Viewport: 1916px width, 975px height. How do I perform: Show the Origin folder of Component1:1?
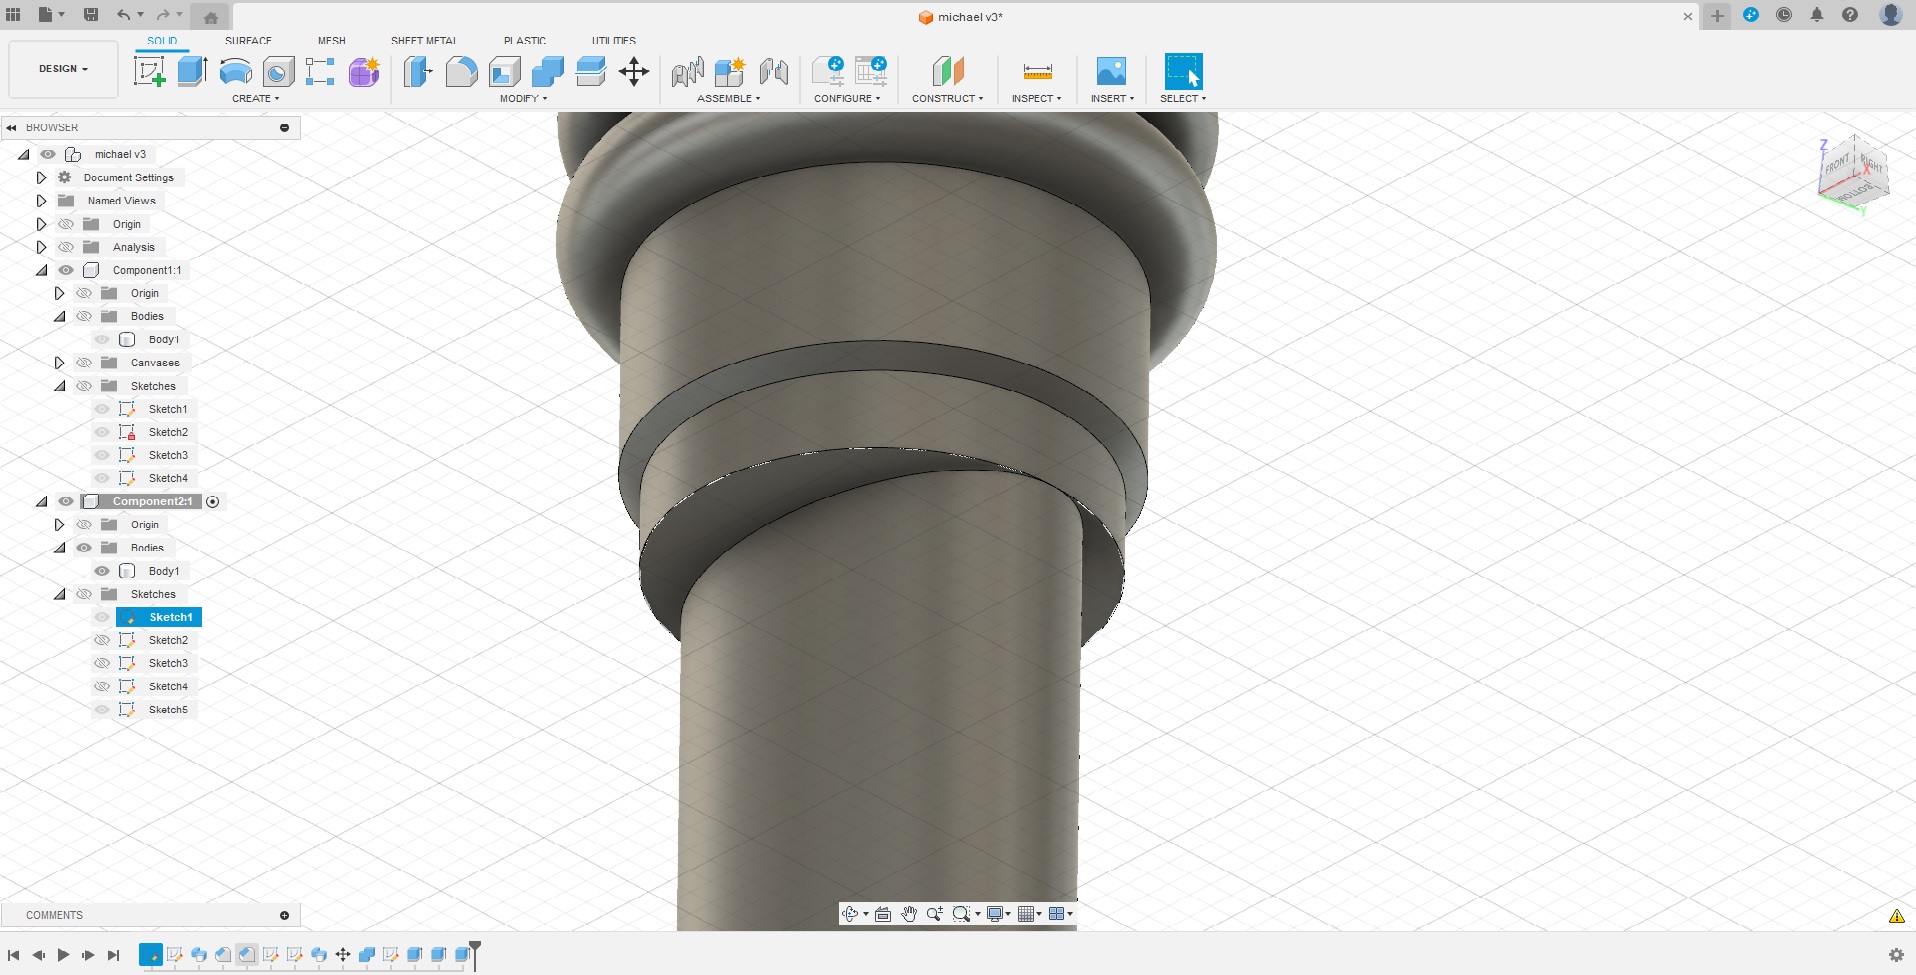pos(84,292)
